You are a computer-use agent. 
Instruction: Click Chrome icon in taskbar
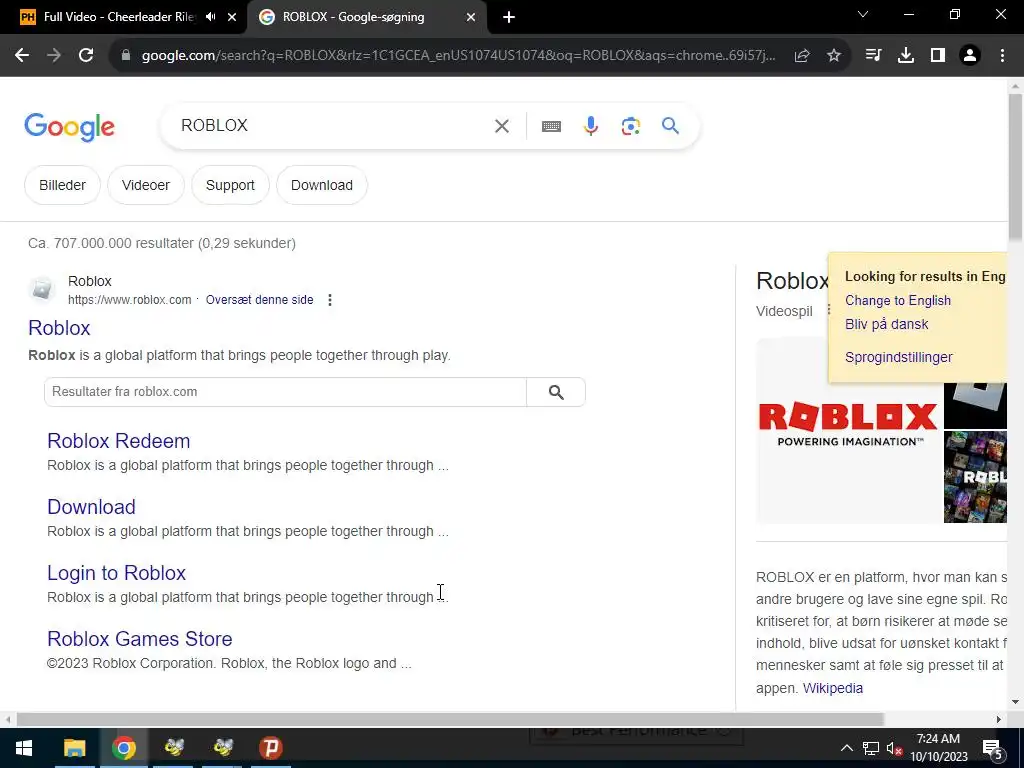[x=123, y=748]
